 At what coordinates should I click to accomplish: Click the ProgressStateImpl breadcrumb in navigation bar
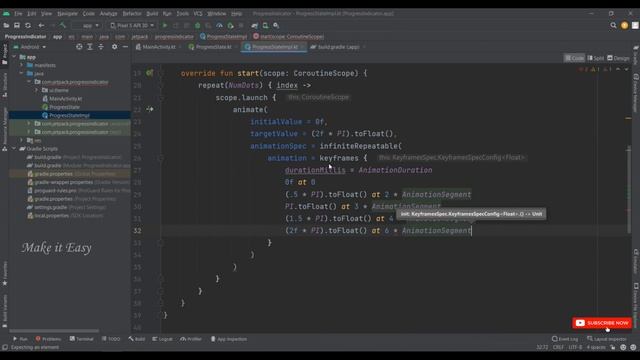223,37
